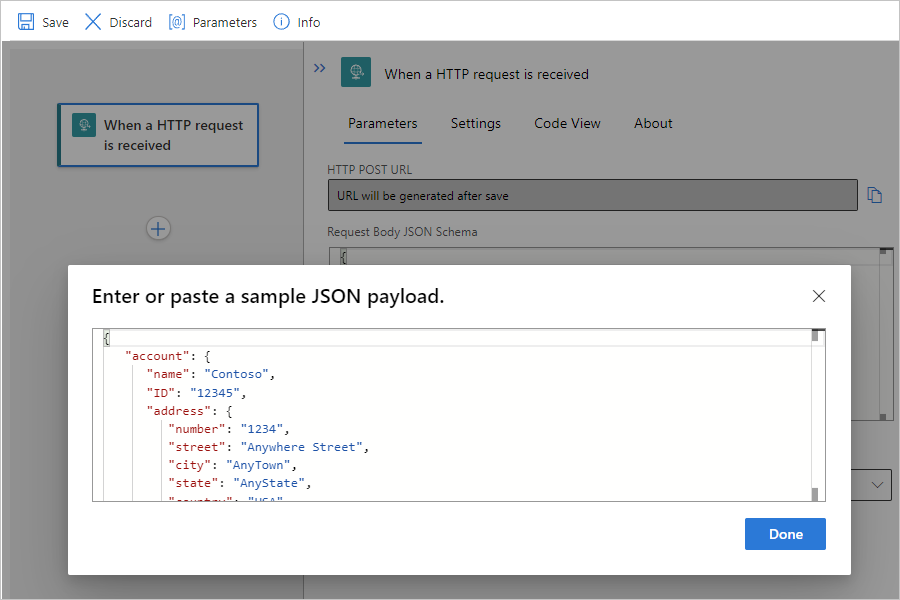The height and width of the screenshot is (600, 900).
Task: Discard changes using the X toolbar icon
Action: 93,21
